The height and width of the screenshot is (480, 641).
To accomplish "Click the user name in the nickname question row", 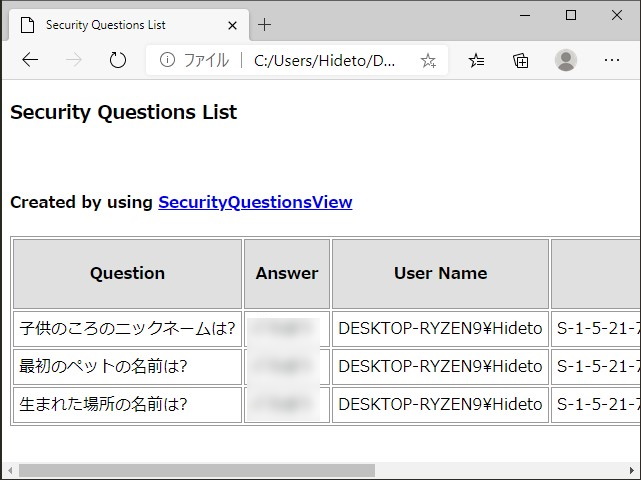I will [440, 328].
